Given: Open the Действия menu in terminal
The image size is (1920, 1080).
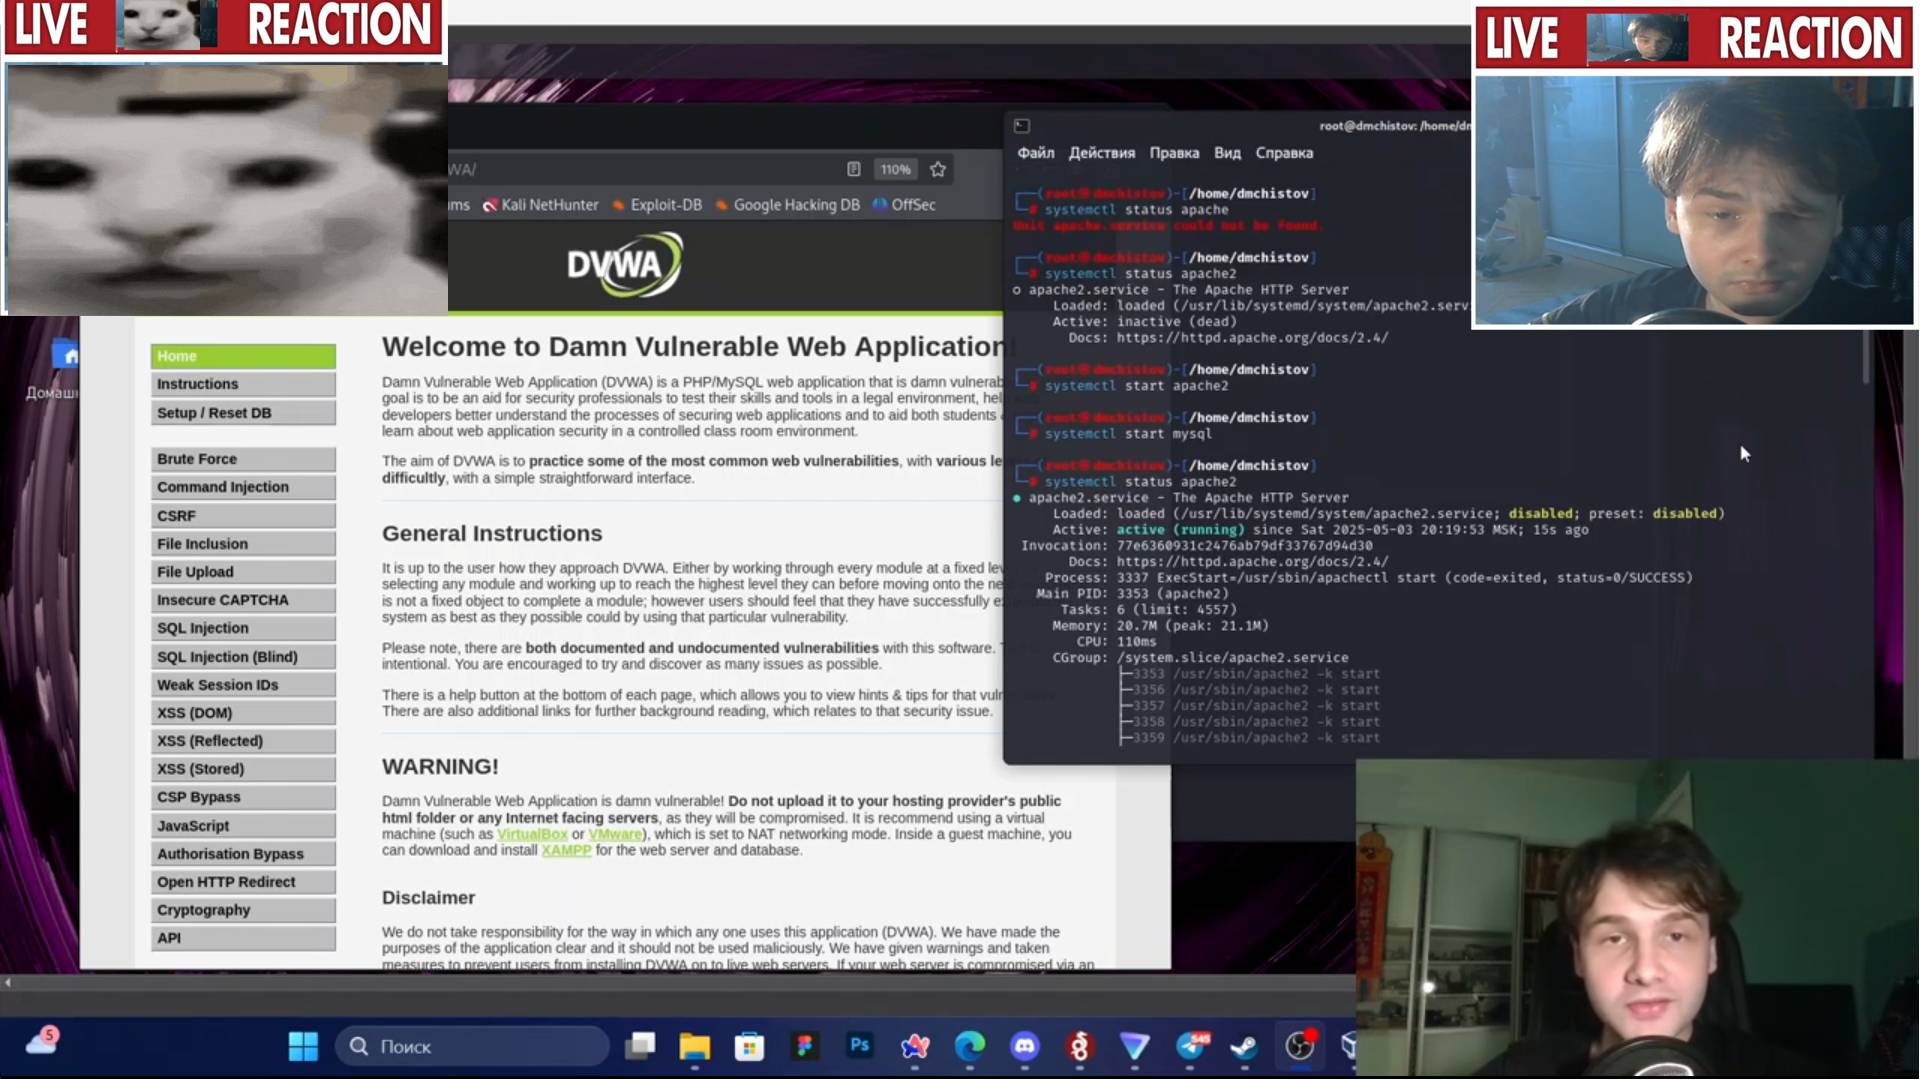Looking at the screenshot, I should coord(1101,153).
